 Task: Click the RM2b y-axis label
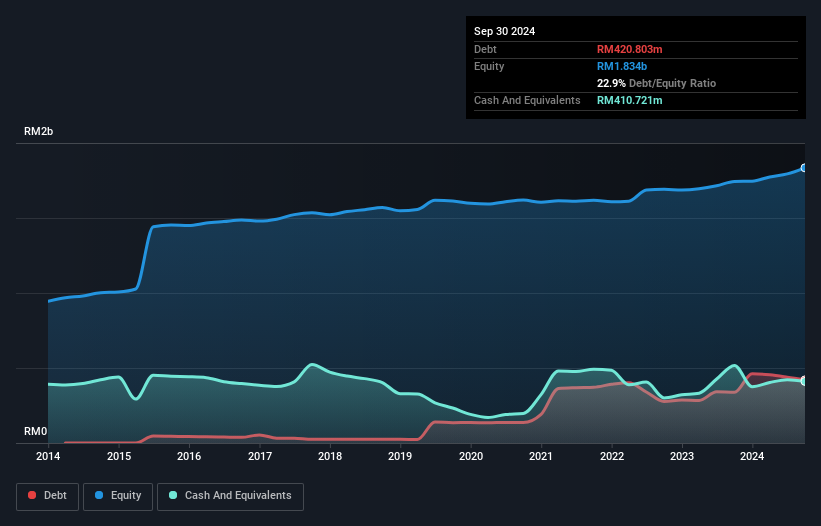(x=38, y=131)
